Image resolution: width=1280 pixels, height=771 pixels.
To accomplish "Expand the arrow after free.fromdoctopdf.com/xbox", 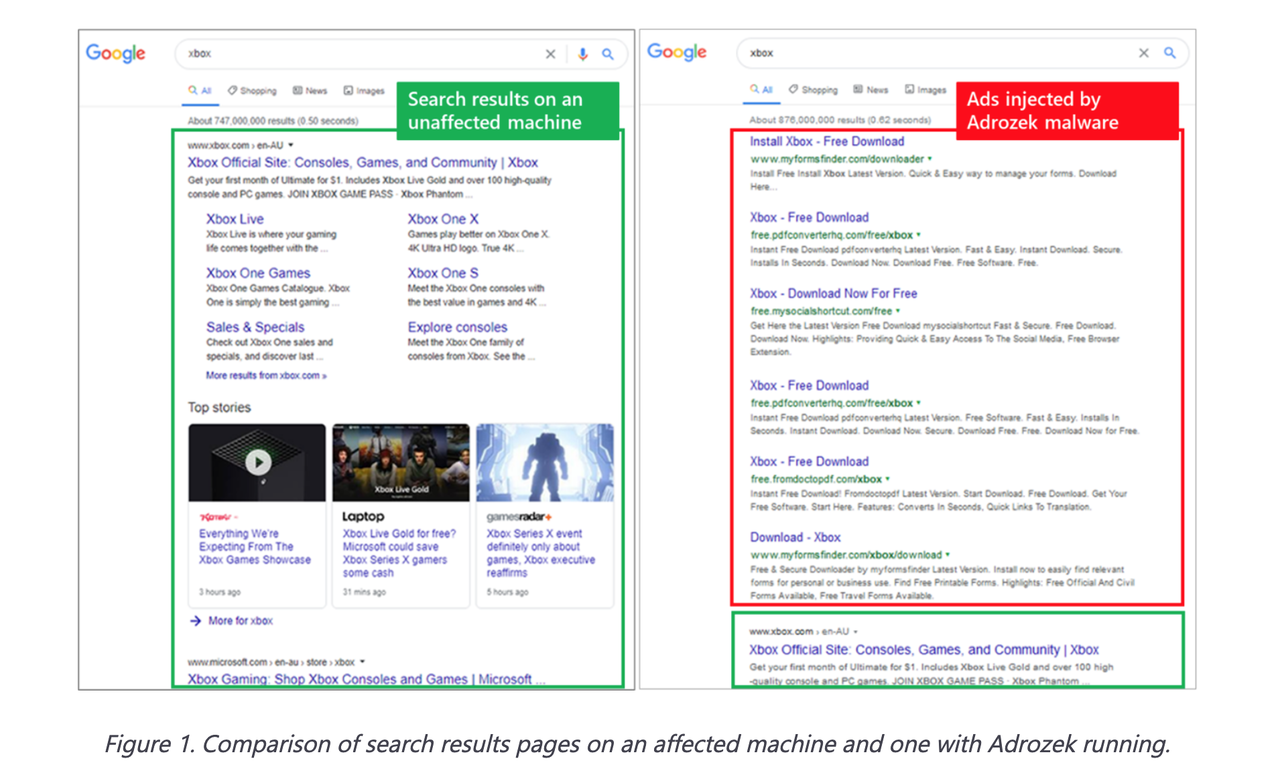I will pos(888,479).
